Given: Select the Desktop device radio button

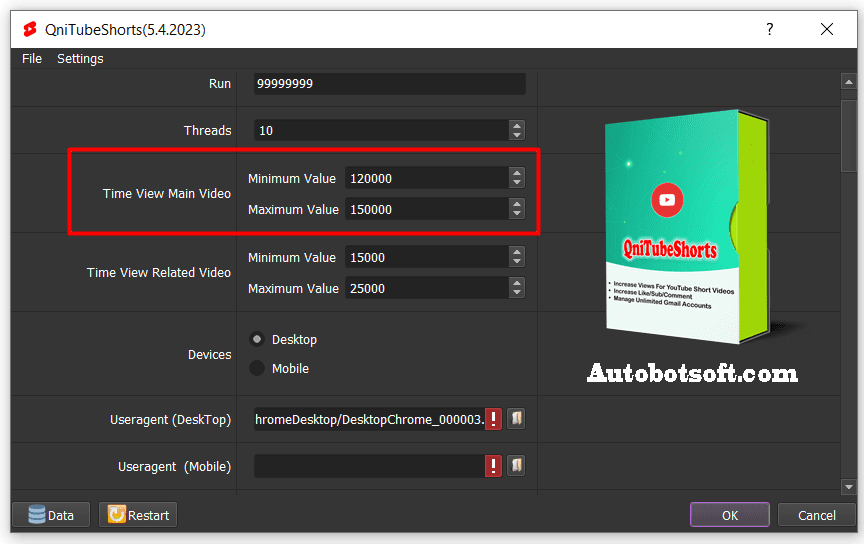Looking at the screenshot, I should pos(257,339).
